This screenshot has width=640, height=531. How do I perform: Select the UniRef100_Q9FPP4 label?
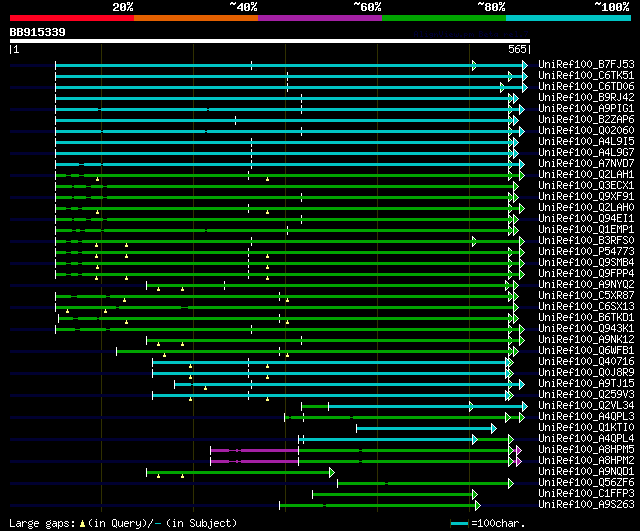(x=586, y=274)
